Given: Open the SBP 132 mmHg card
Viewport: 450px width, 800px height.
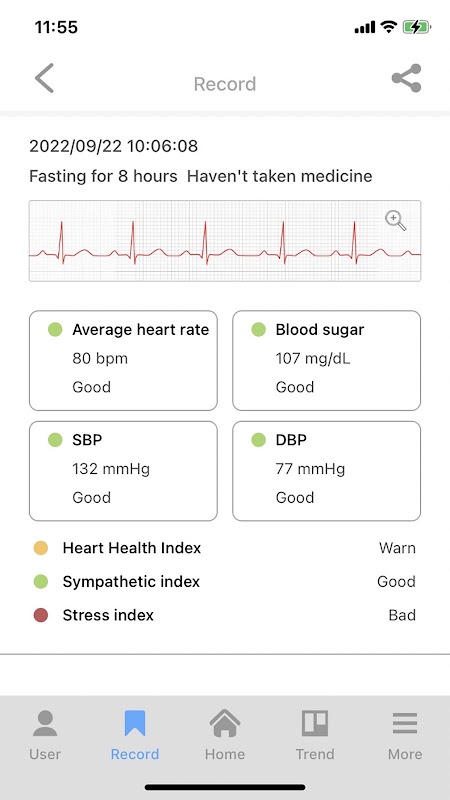Looking at the screenshot, I should click(x=123, y=471).
